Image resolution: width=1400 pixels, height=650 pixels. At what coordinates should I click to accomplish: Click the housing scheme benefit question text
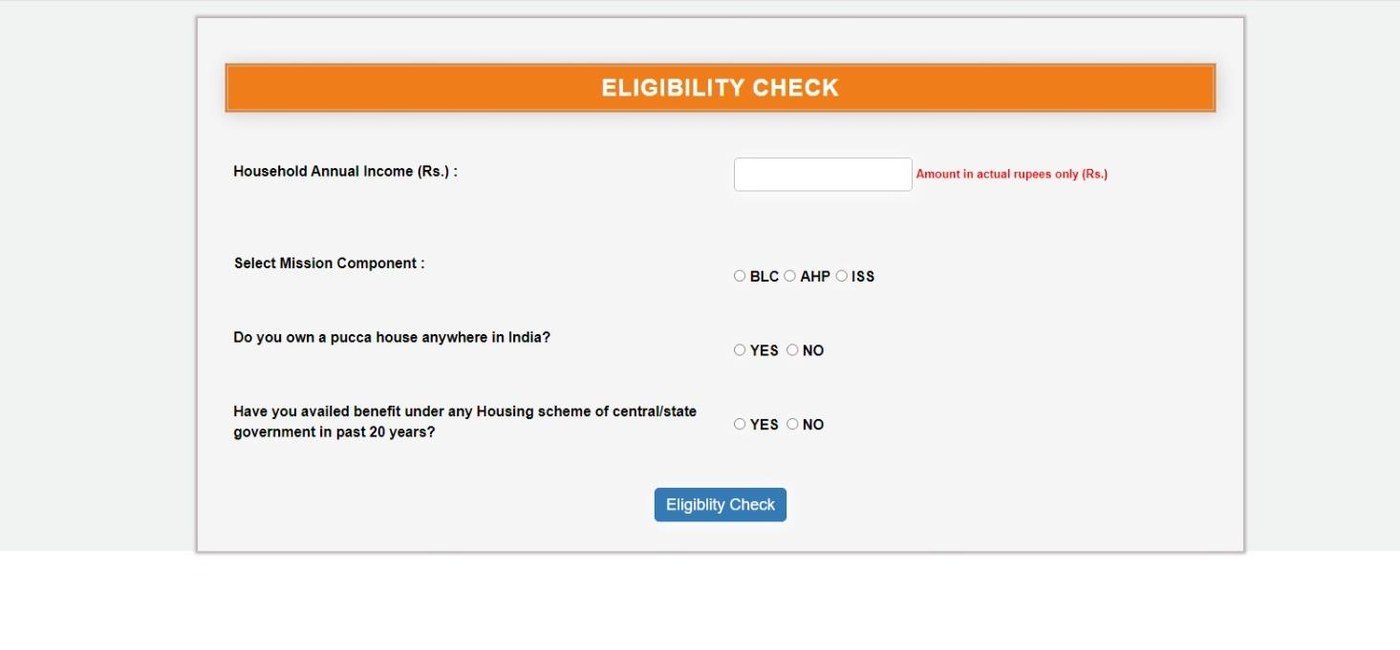[x=464, y=421]
